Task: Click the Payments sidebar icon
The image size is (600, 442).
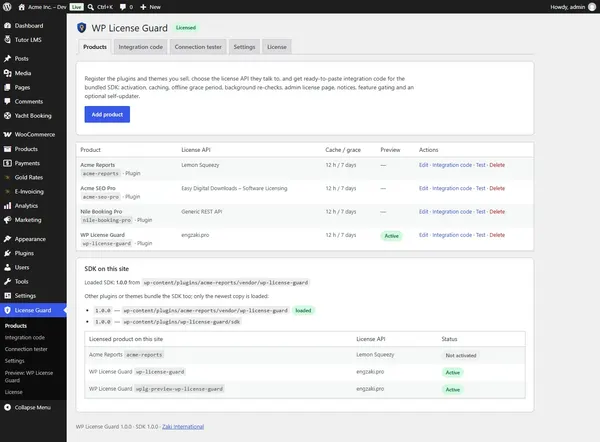Action: click(7, 163)
